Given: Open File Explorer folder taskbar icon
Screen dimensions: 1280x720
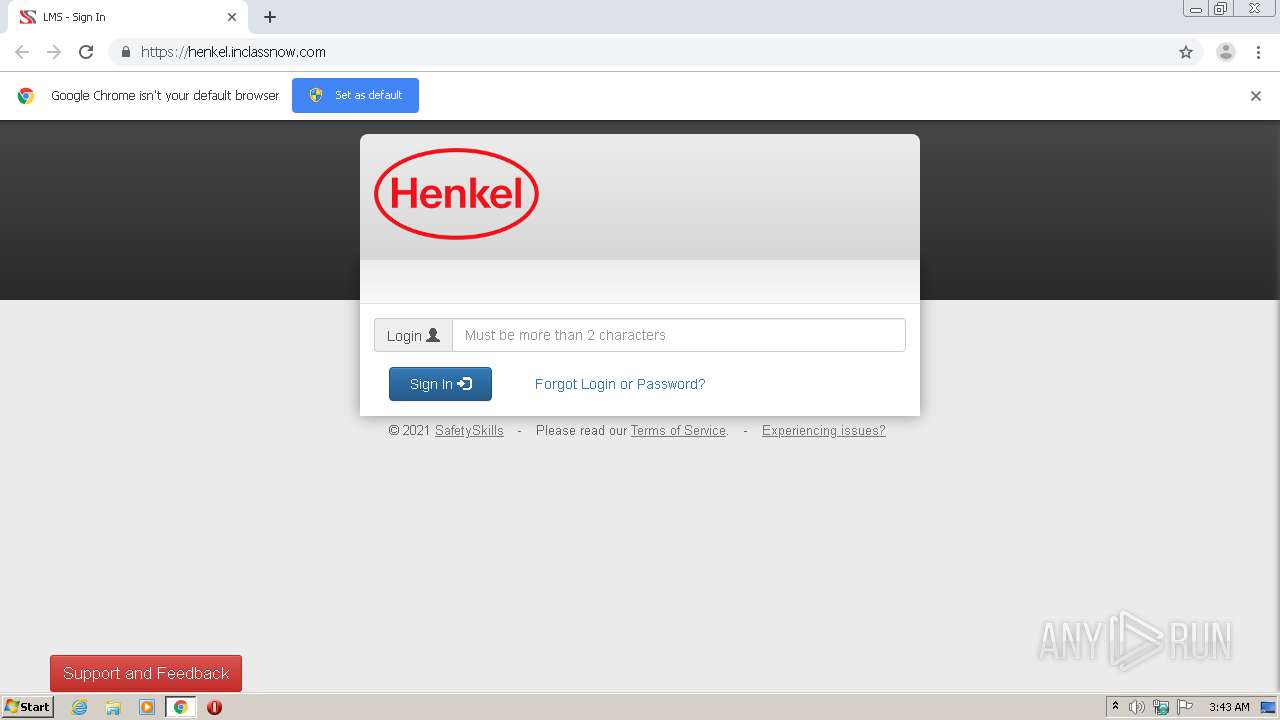Looking at the screenshot, I should [x=113, y=707].
